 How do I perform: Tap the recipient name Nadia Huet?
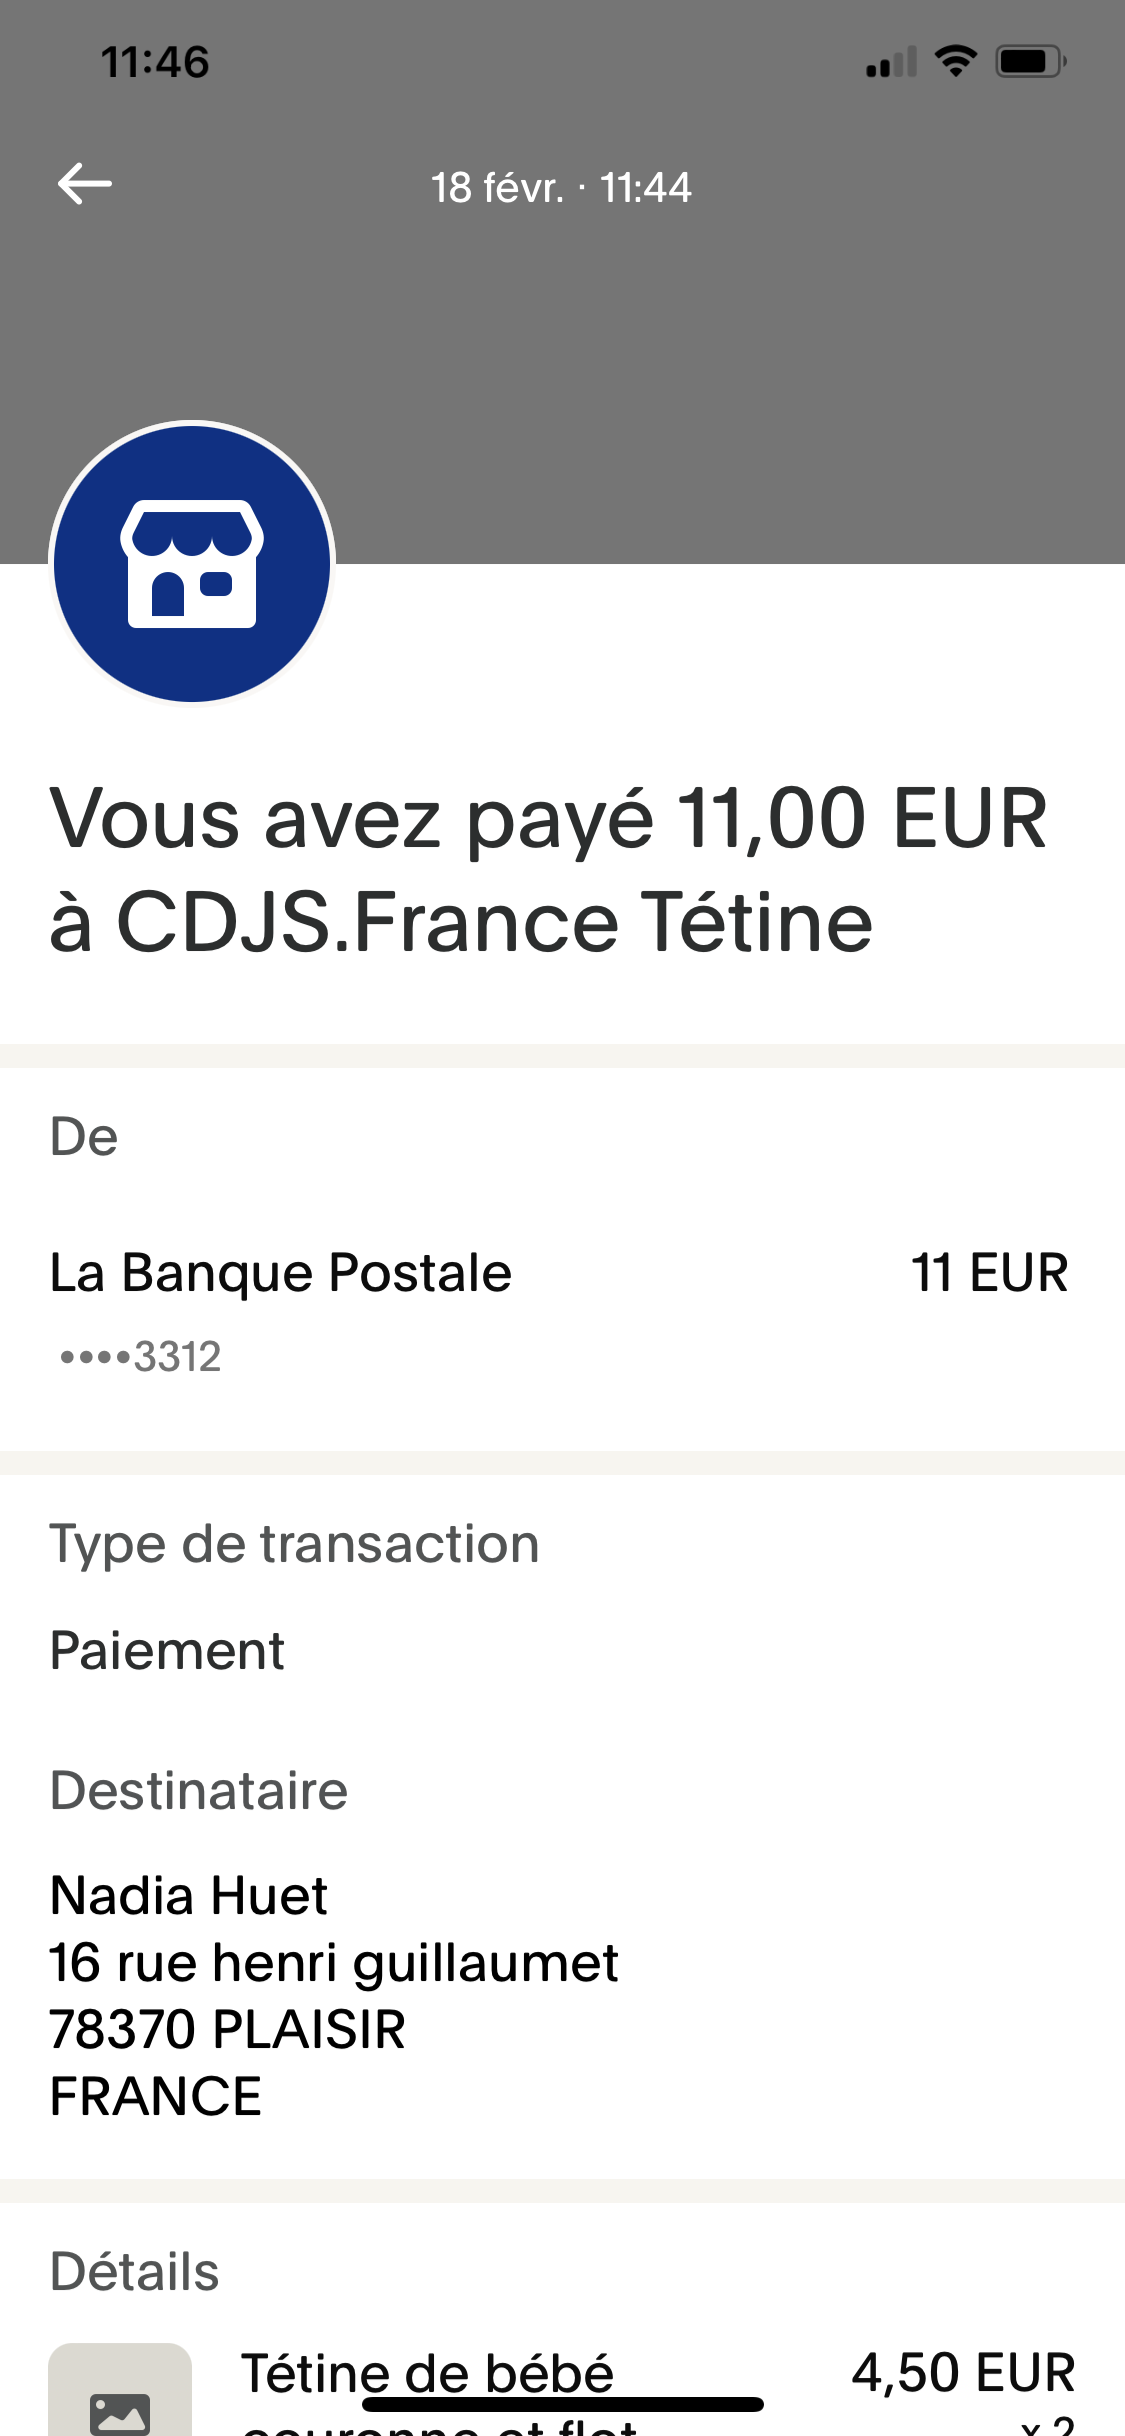(x=189, y=1895)
